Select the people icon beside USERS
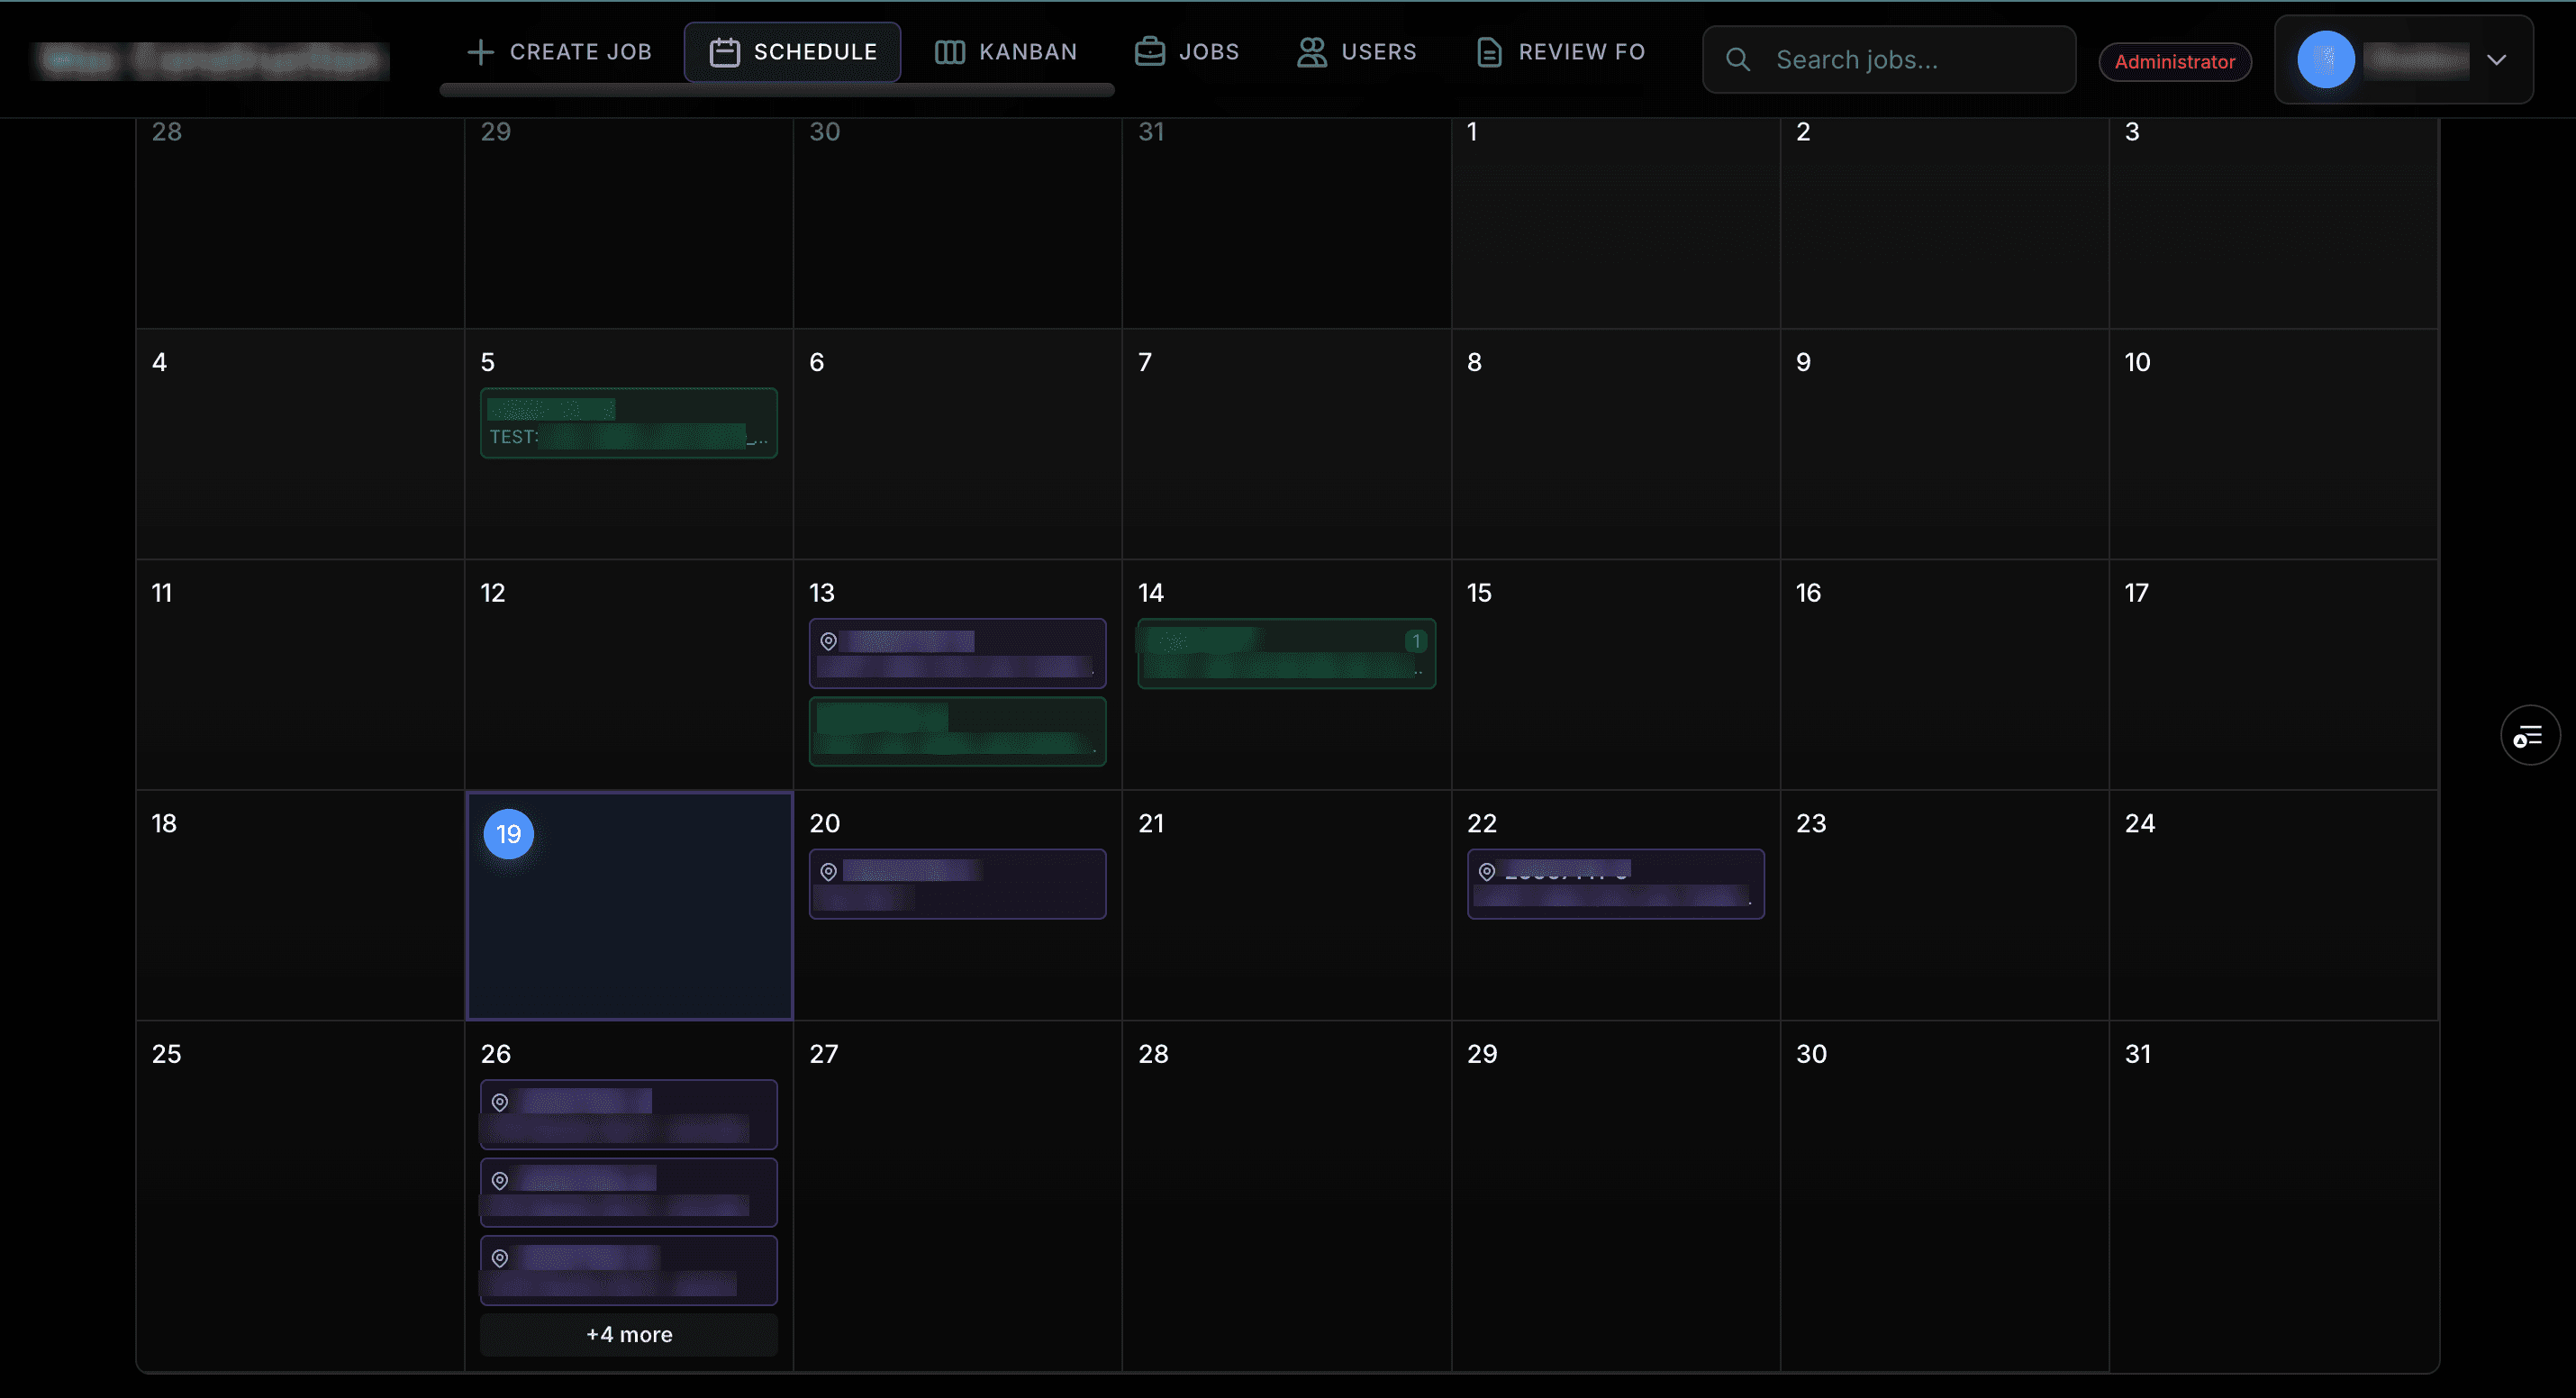 1311,52
